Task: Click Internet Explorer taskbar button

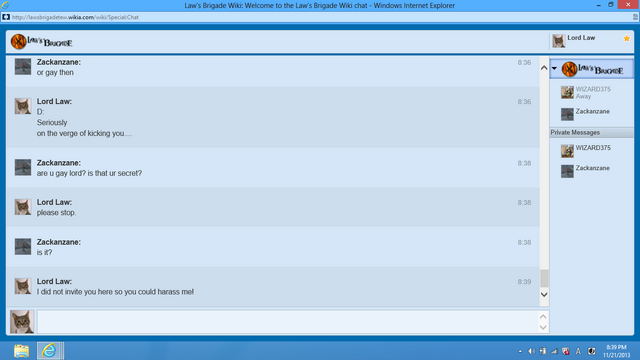Action: tap(50, 351)
